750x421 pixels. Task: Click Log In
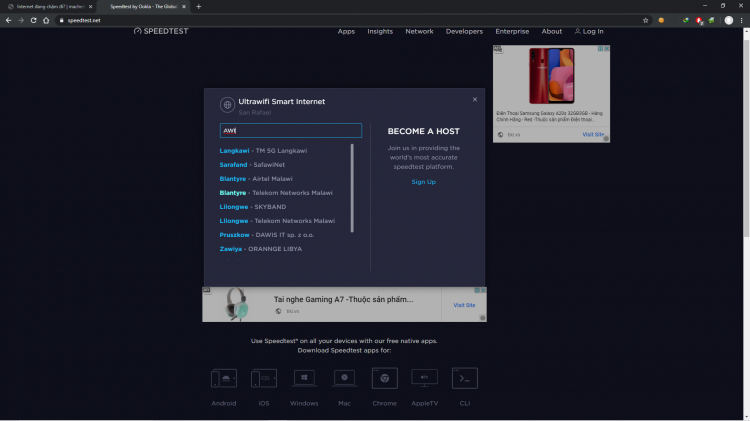[x=589, y=31]
